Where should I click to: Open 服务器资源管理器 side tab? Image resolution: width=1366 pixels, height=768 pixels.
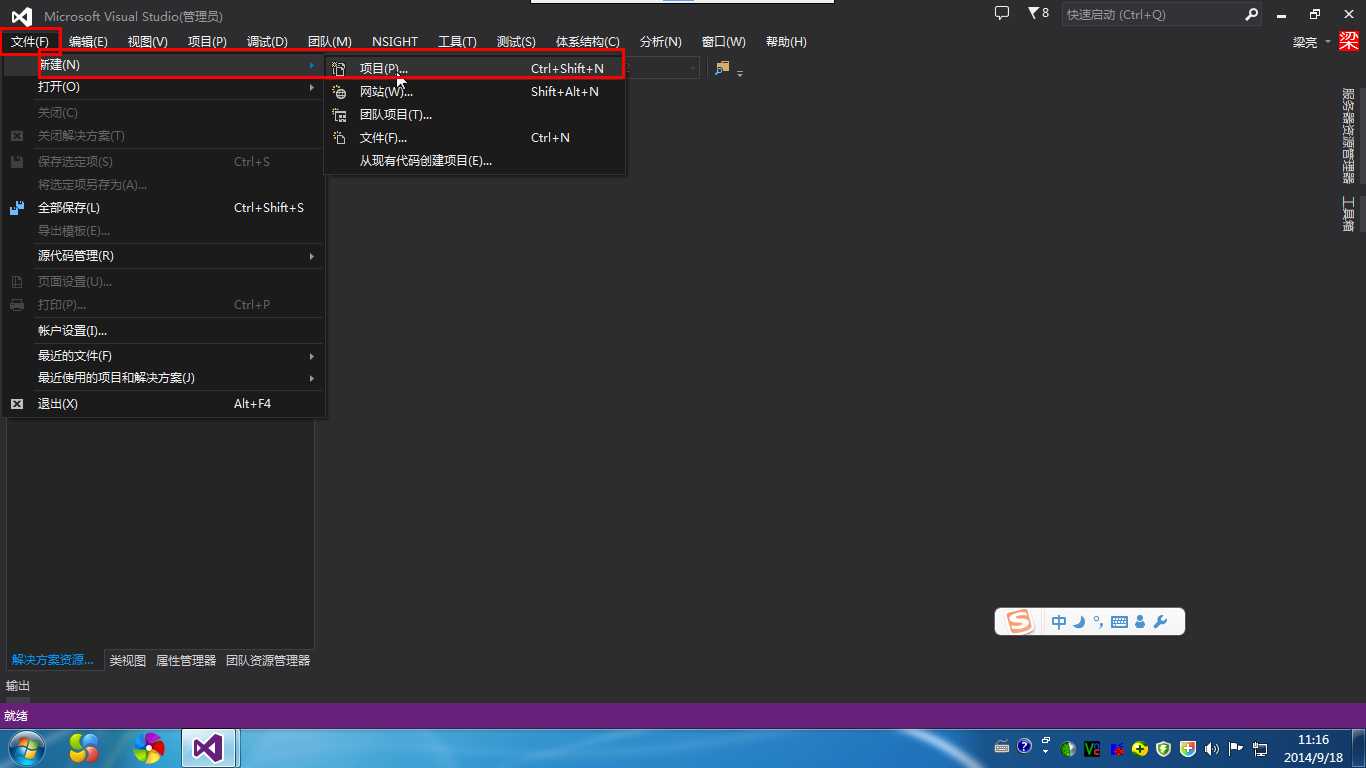click(1348, 136)
